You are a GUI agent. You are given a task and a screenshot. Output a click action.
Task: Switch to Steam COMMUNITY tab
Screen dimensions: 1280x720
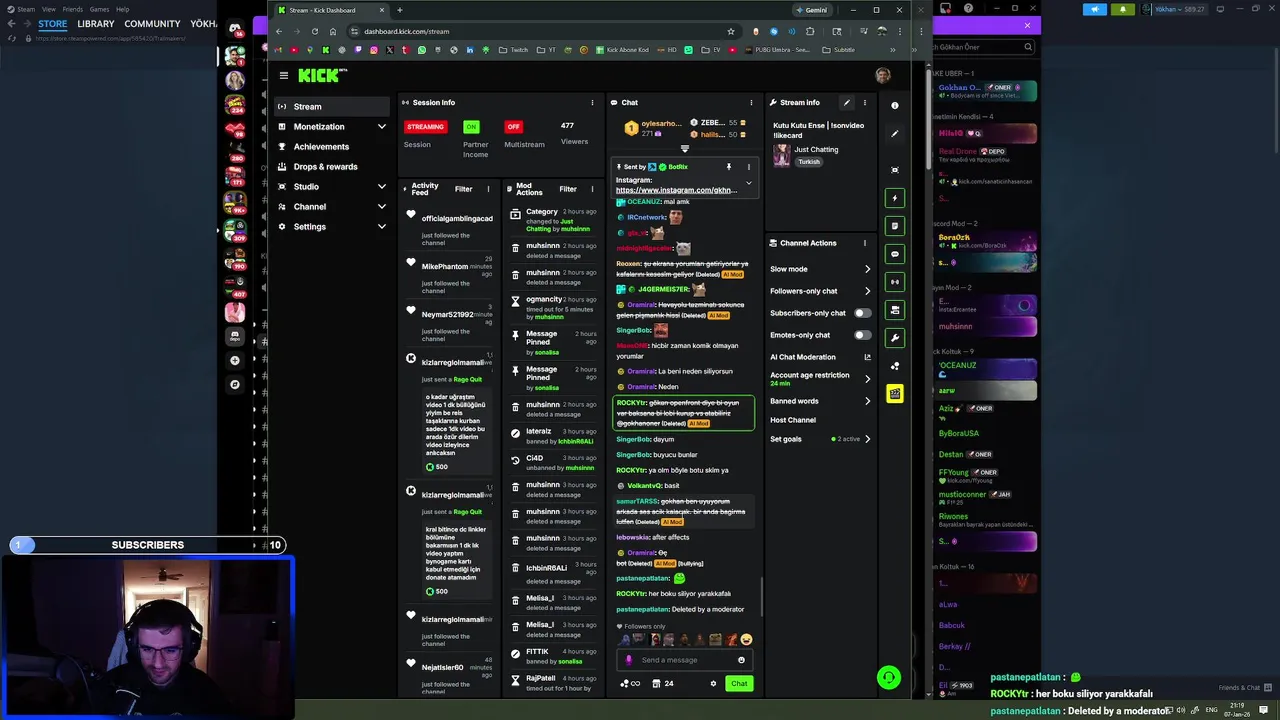pos(152,24)
